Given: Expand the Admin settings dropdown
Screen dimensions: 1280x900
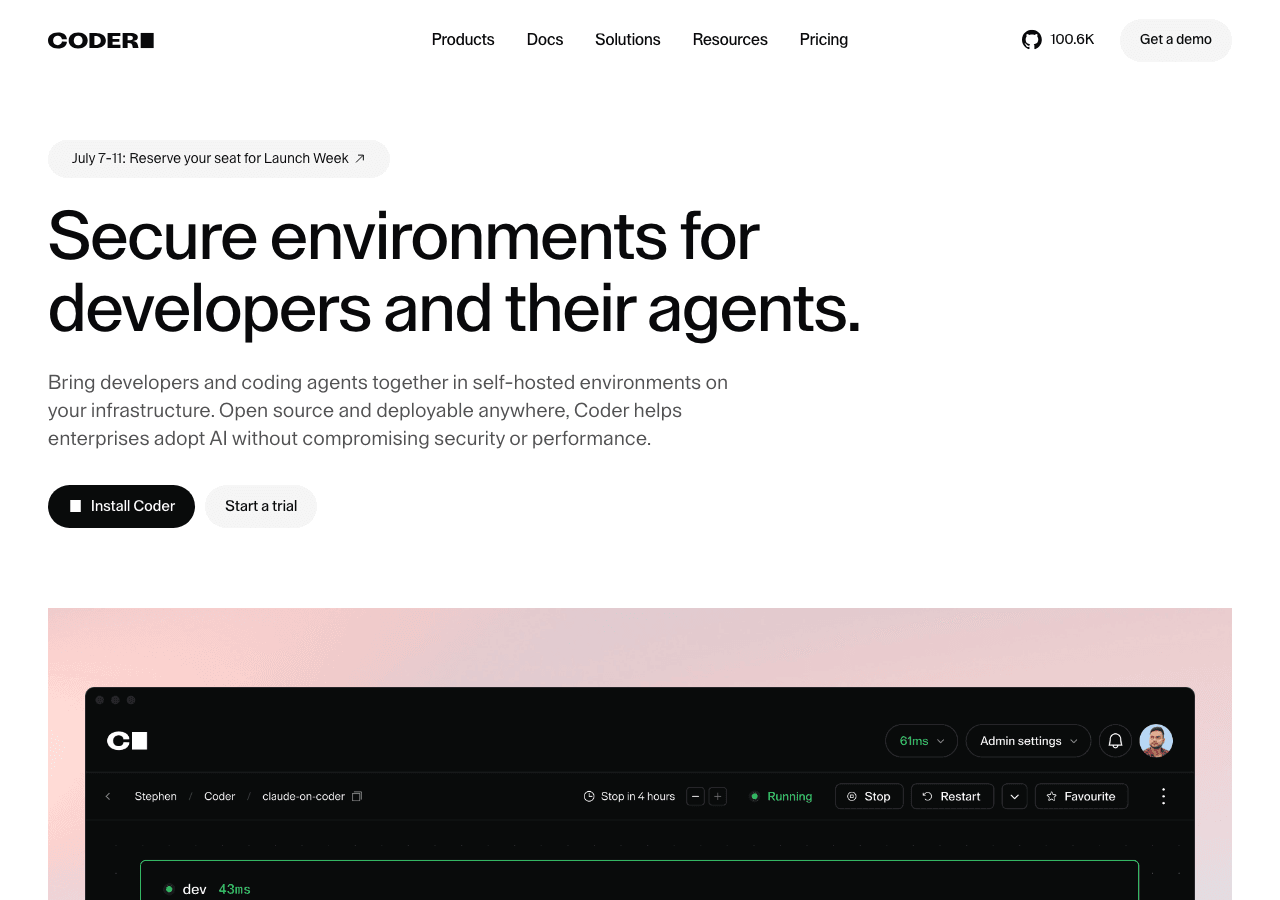Looking at the screenshot, I should (1028, 741).
